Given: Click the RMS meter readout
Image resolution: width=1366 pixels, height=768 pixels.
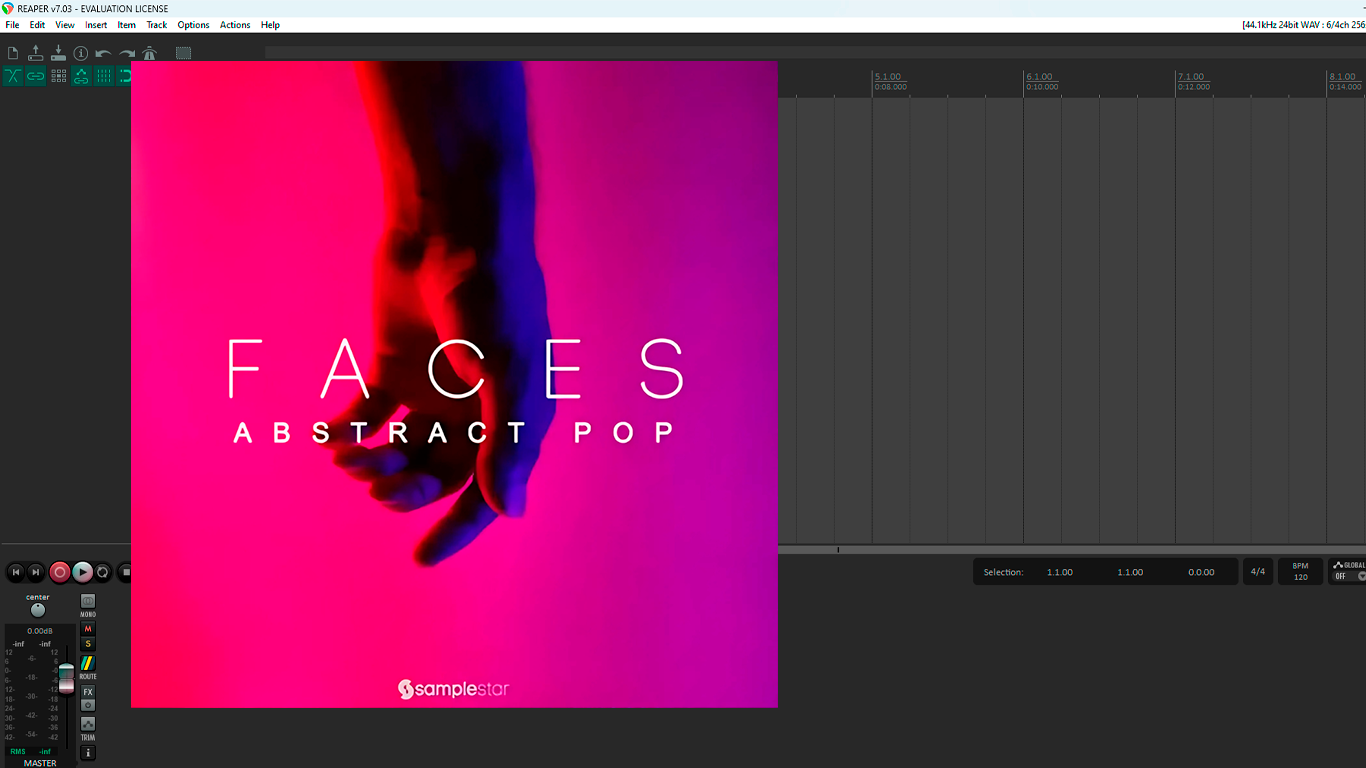Looking at the screenshot, I should [x=31, y=751].
